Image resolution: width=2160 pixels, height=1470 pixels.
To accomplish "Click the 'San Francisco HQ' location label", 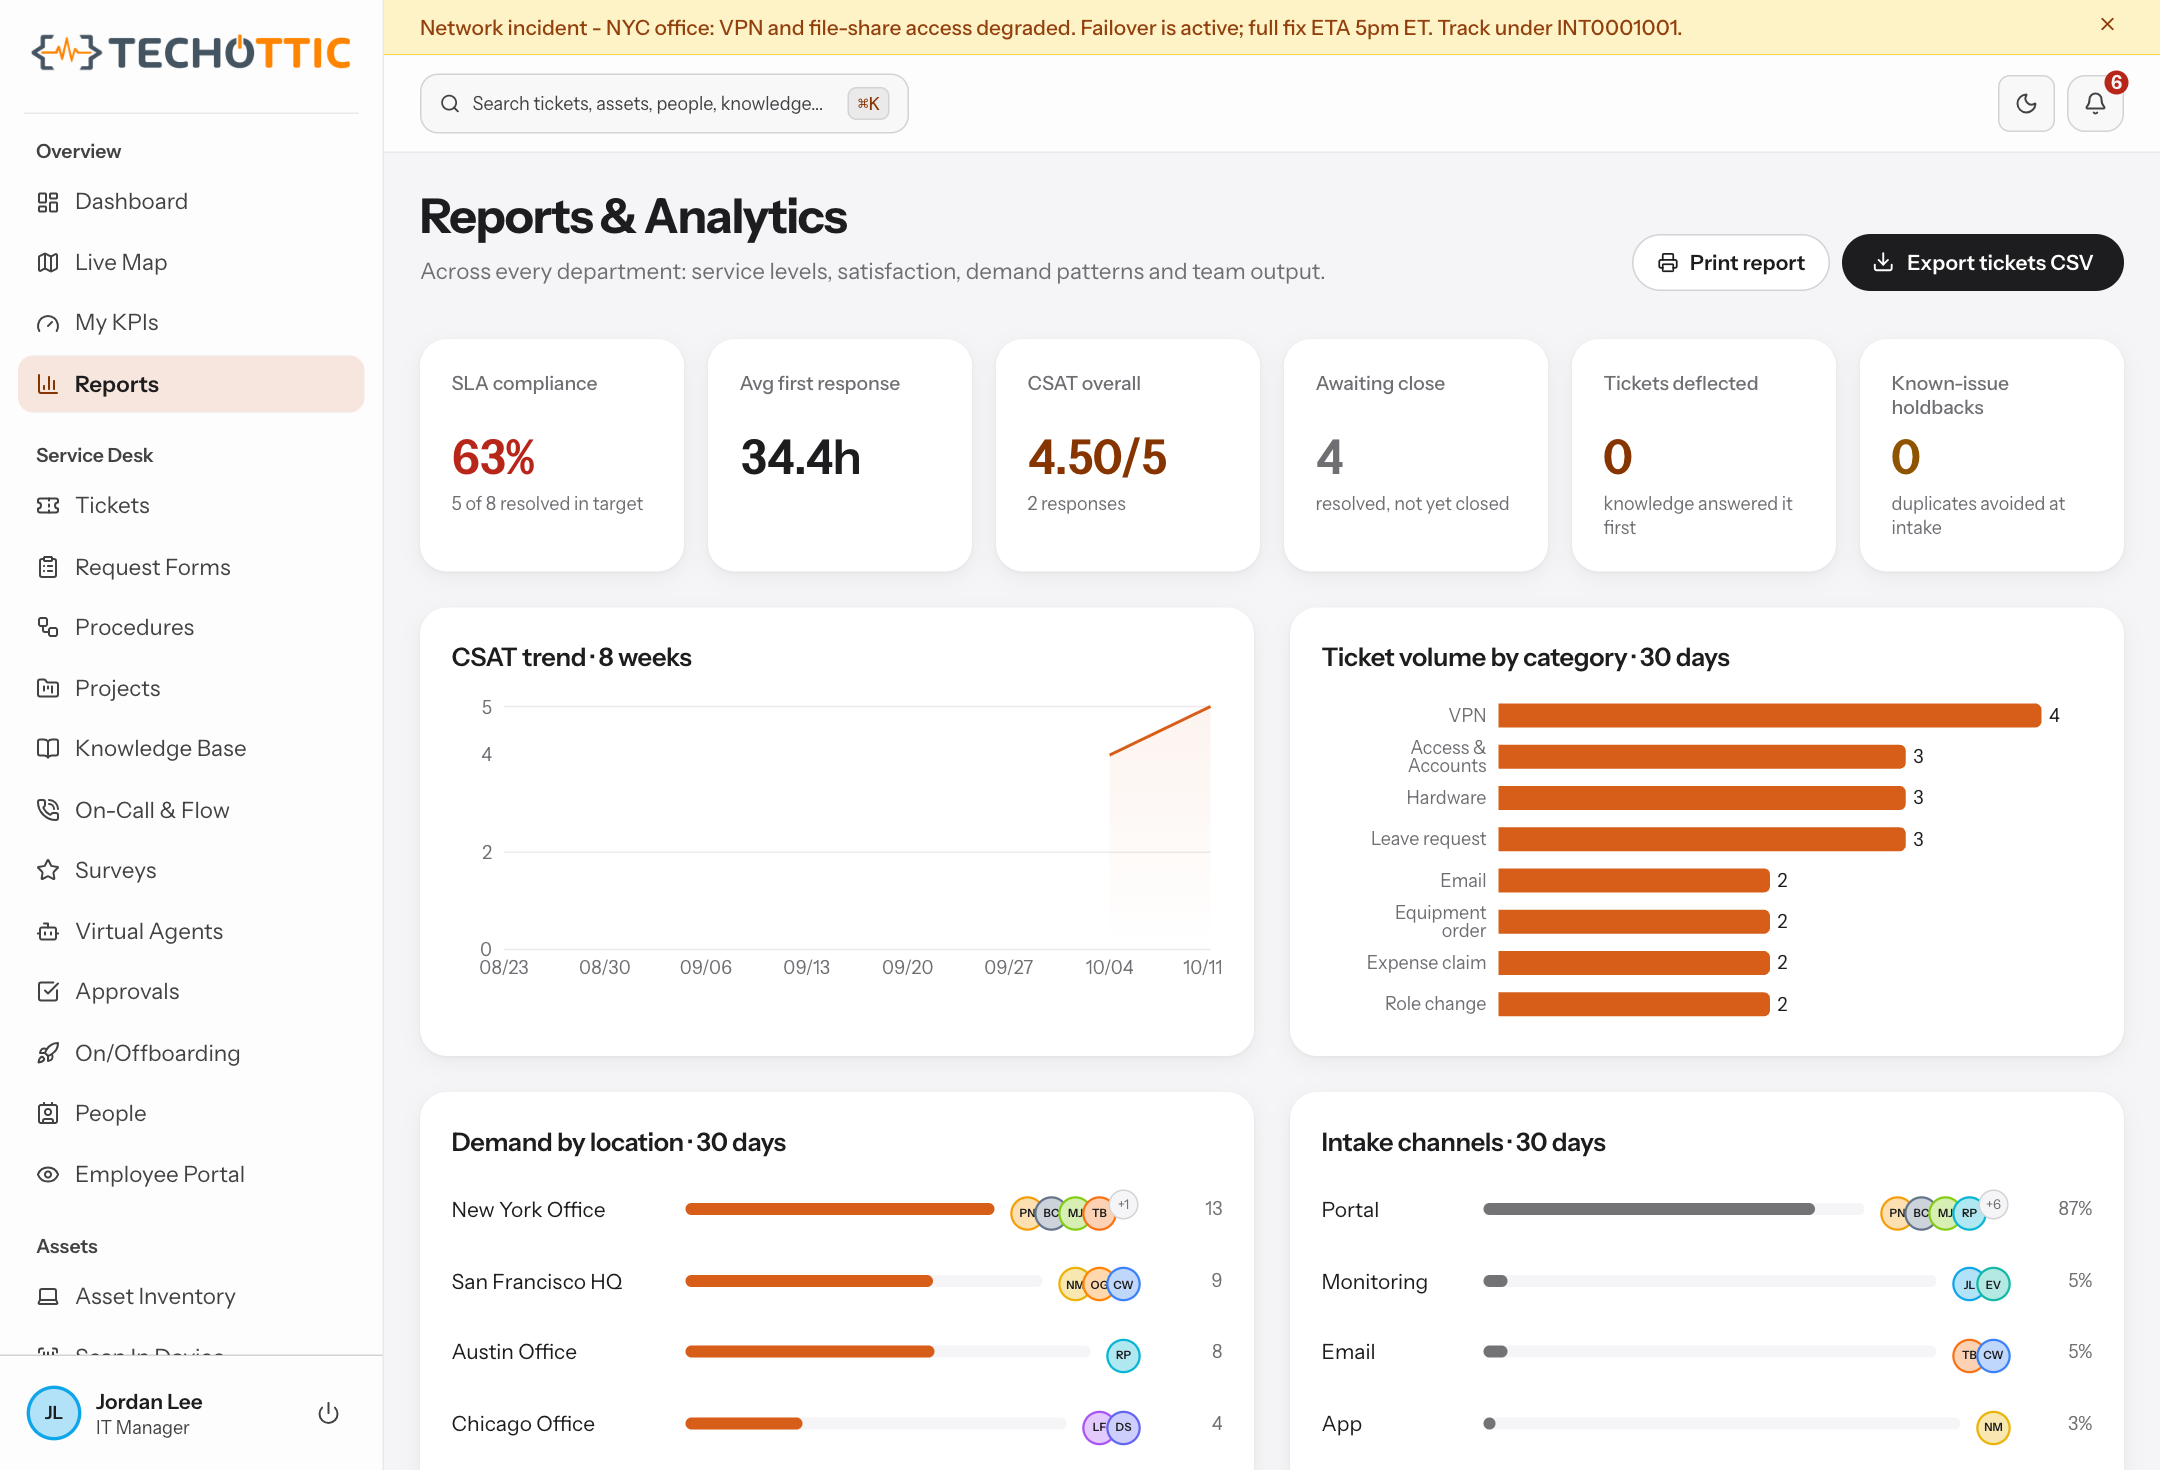I will pyautogui.click(x=537, y=1282).
